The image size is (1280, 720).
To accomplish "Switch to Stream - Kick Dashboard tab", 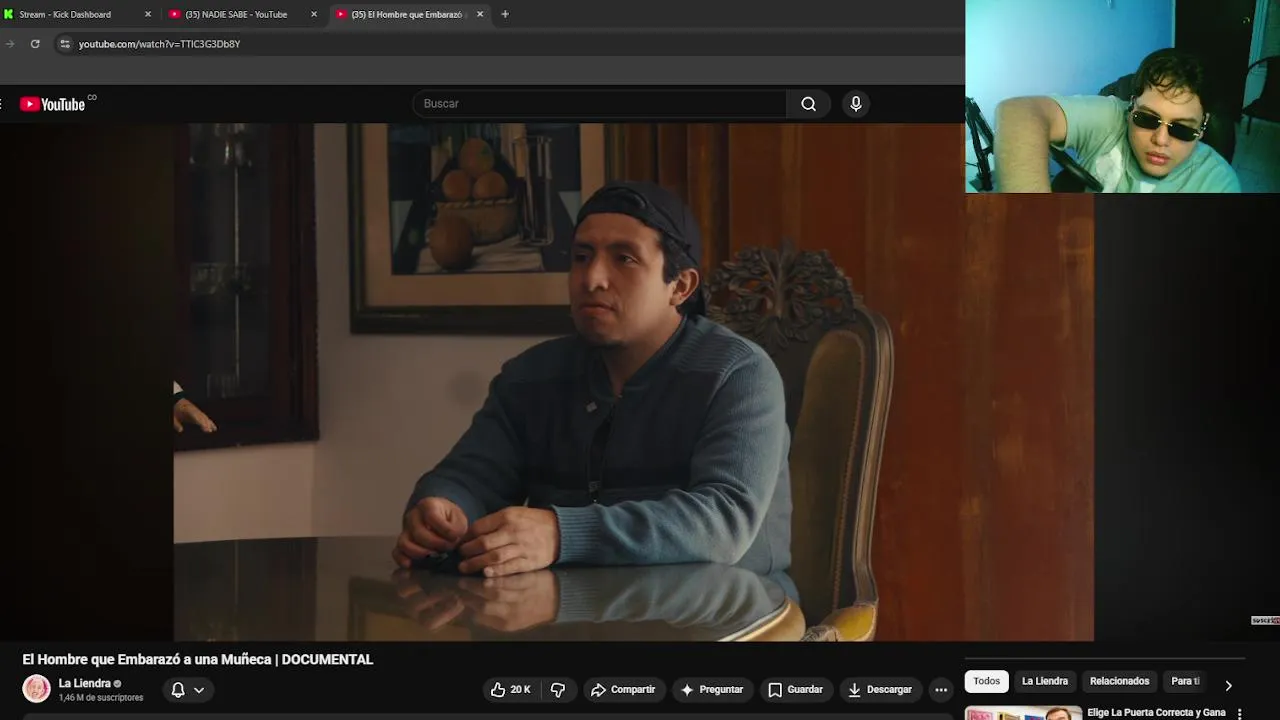I will click(78, 14).
